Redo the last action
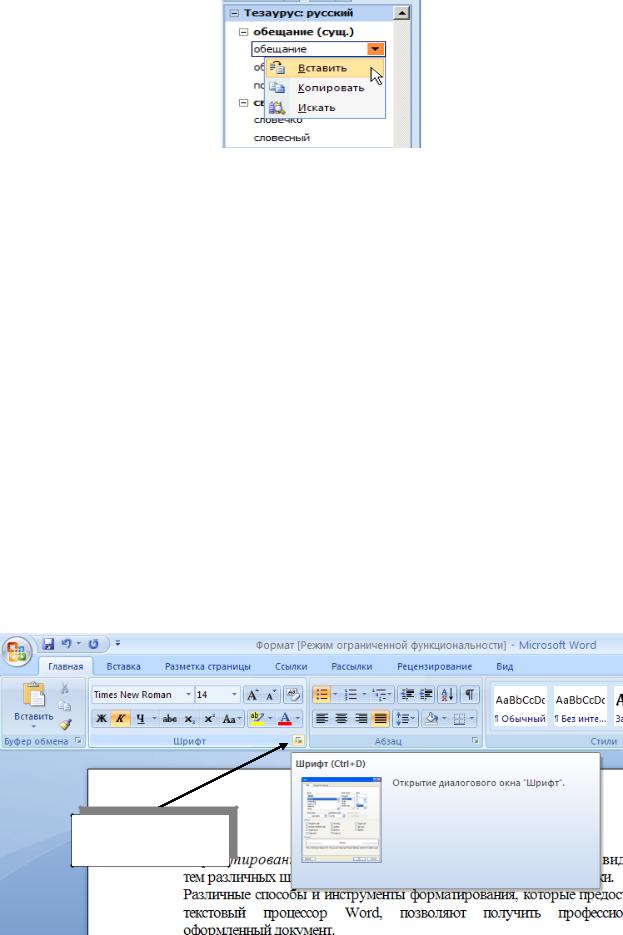This screenshot has width=623, height=935. point(93,644)
